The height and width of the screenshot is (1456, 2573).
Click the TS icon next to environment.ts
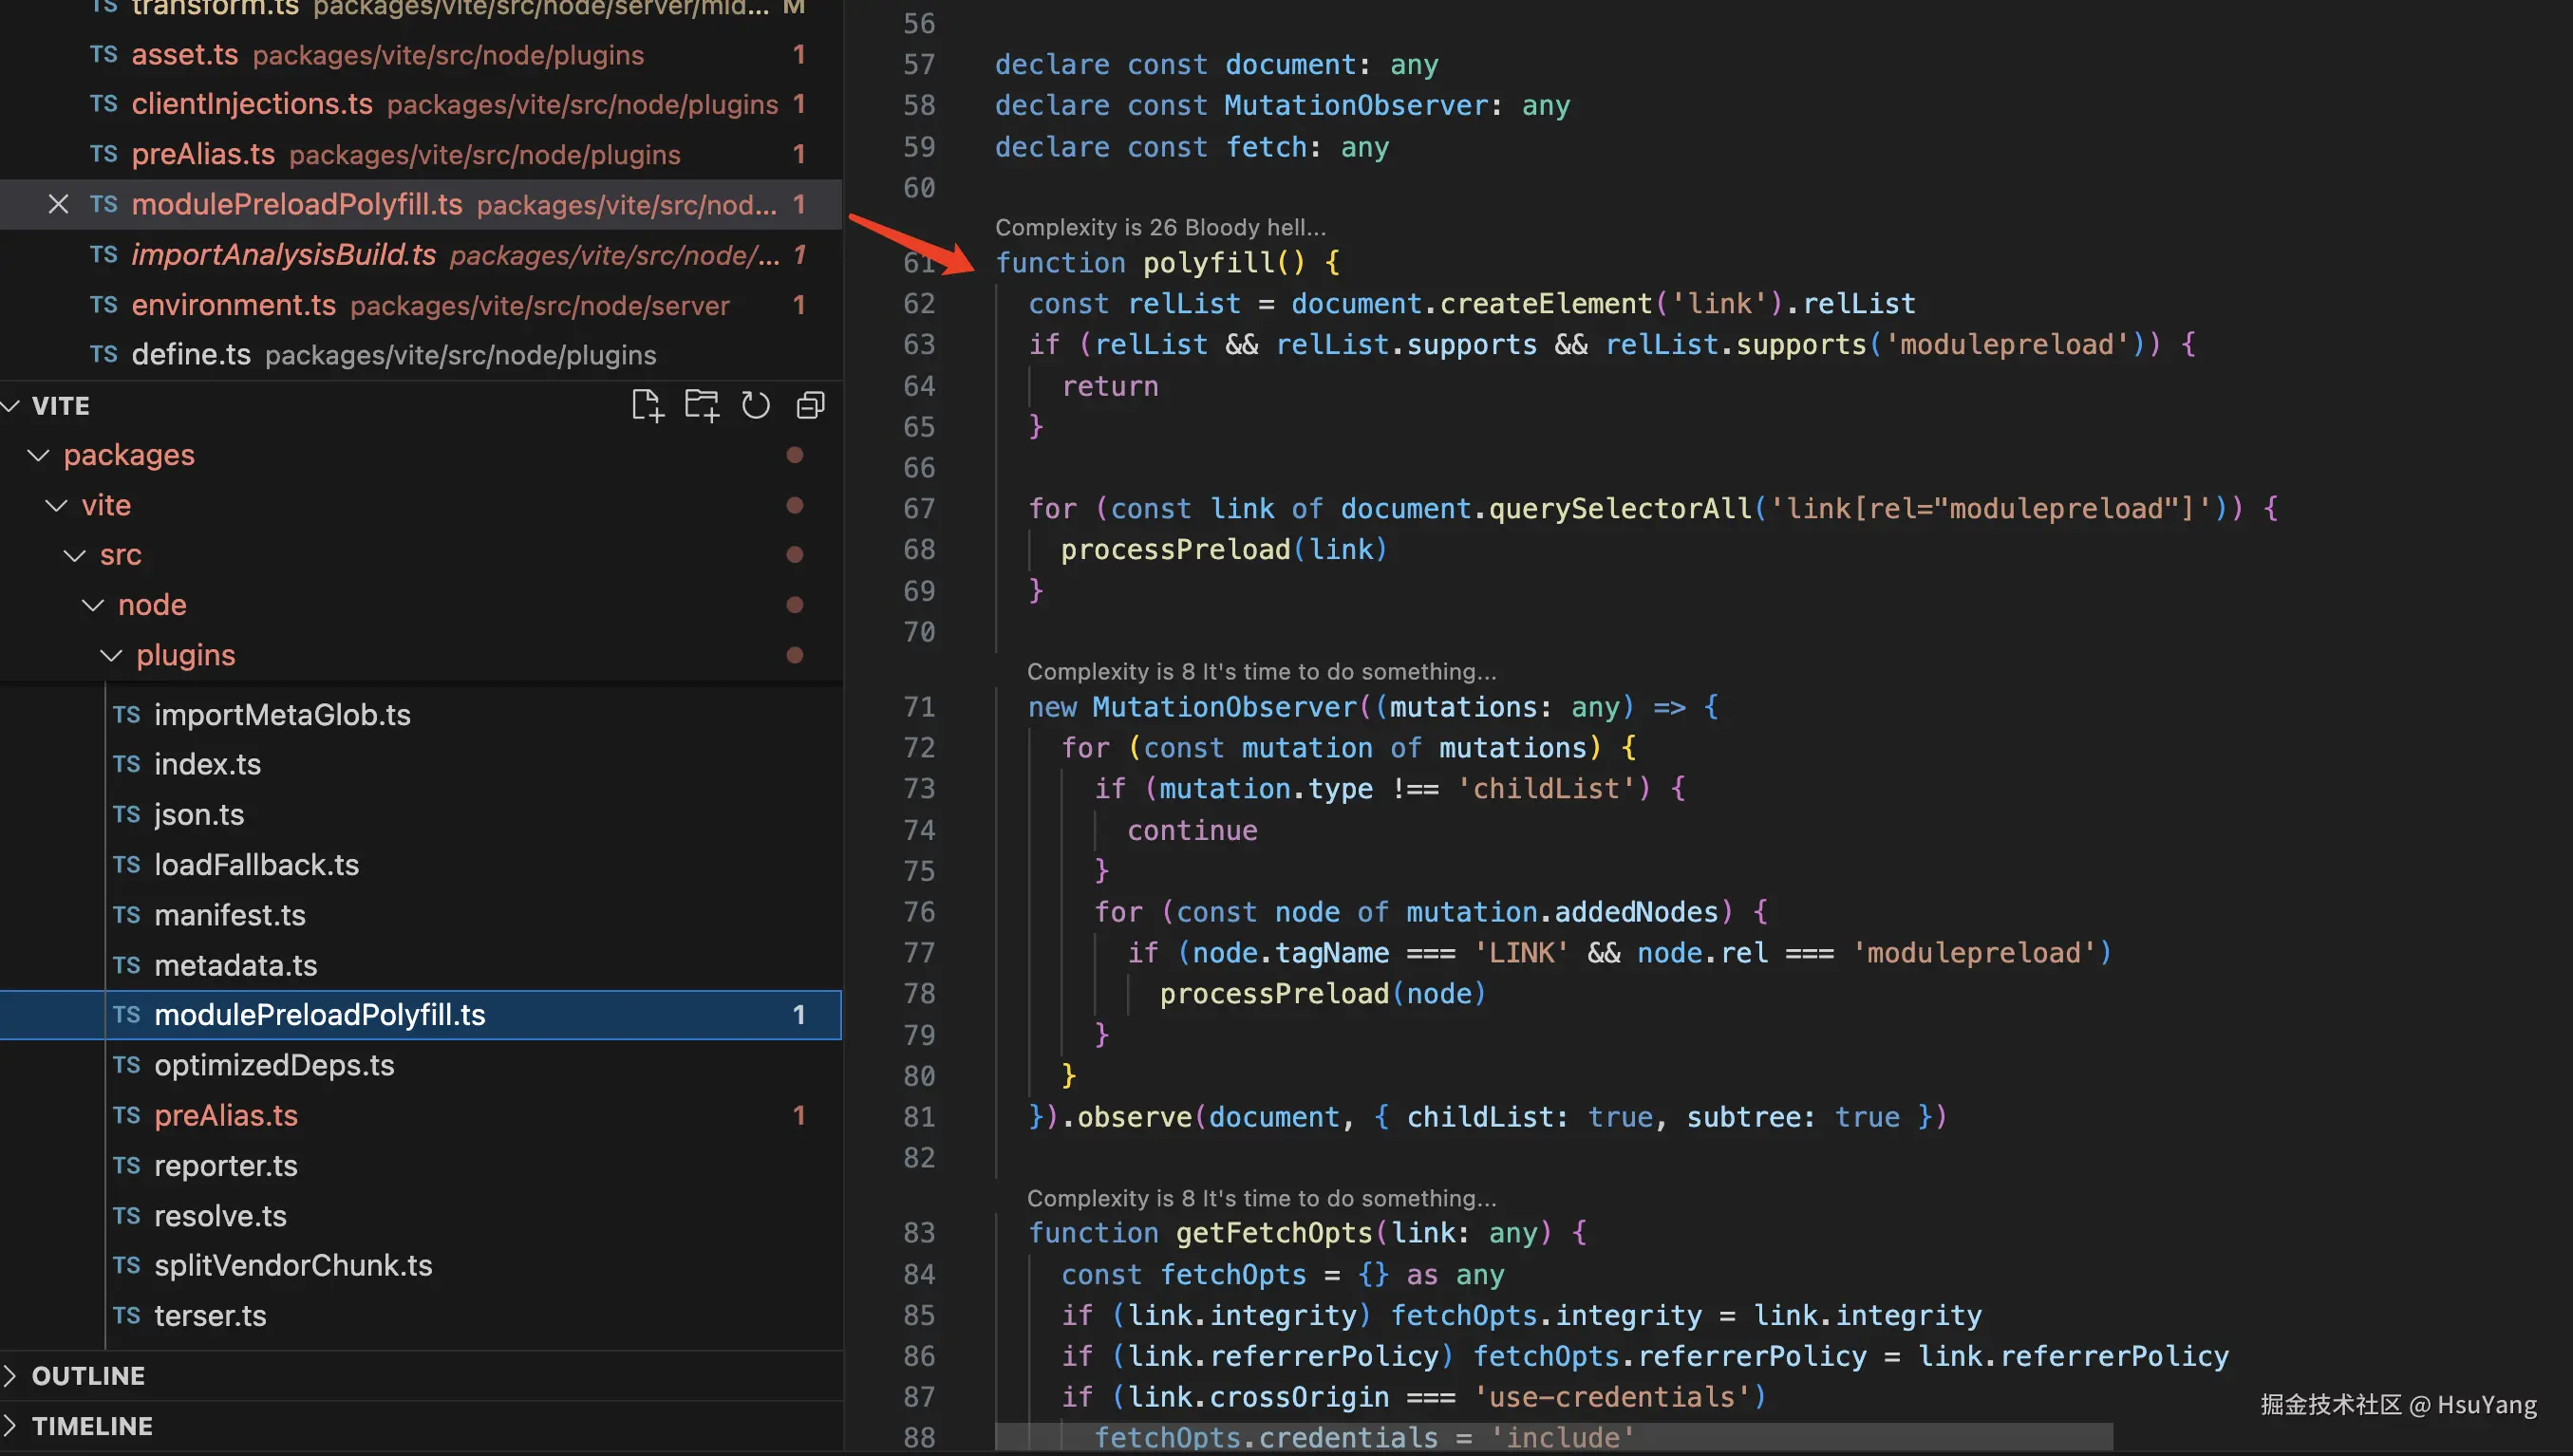coord(103,304)
